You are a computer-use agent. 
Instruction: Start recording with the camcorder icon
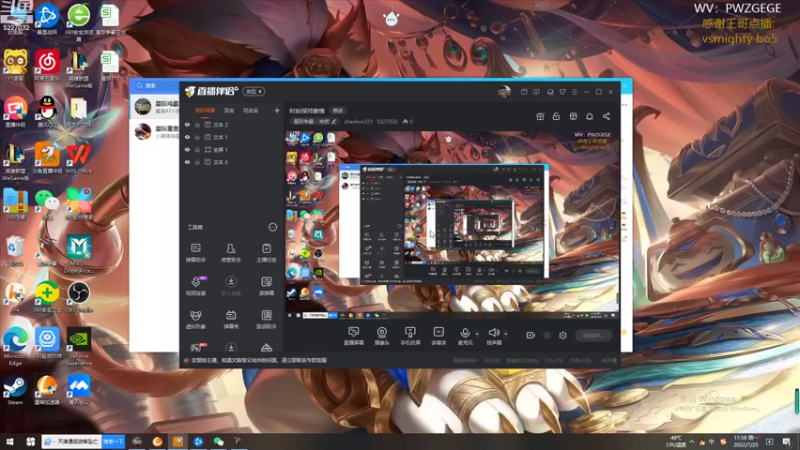point(531,335)
